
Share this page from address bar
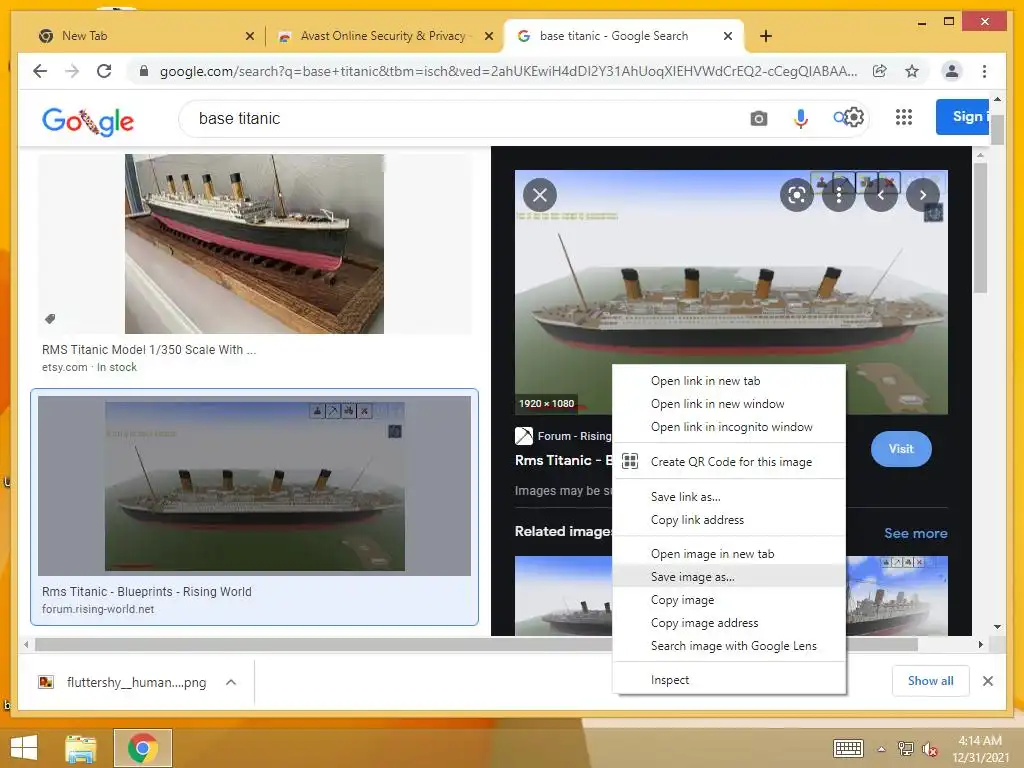(x=880, y=71)
